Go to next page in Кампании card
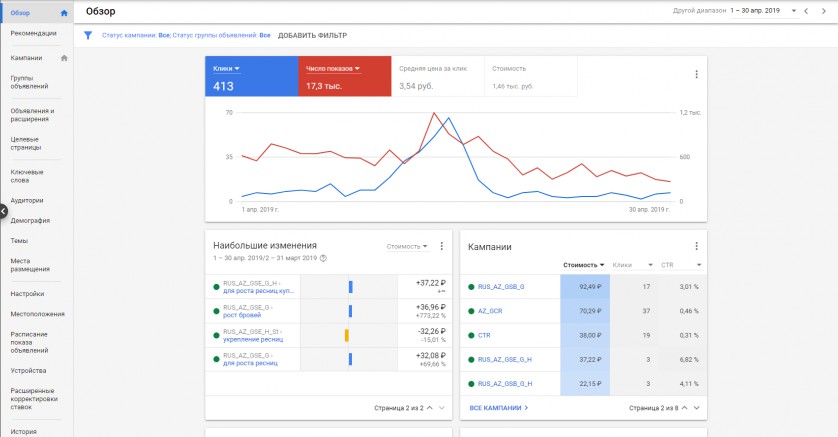Image resolution: width=838 pixels, height=437 pixels. pos(697,408)
